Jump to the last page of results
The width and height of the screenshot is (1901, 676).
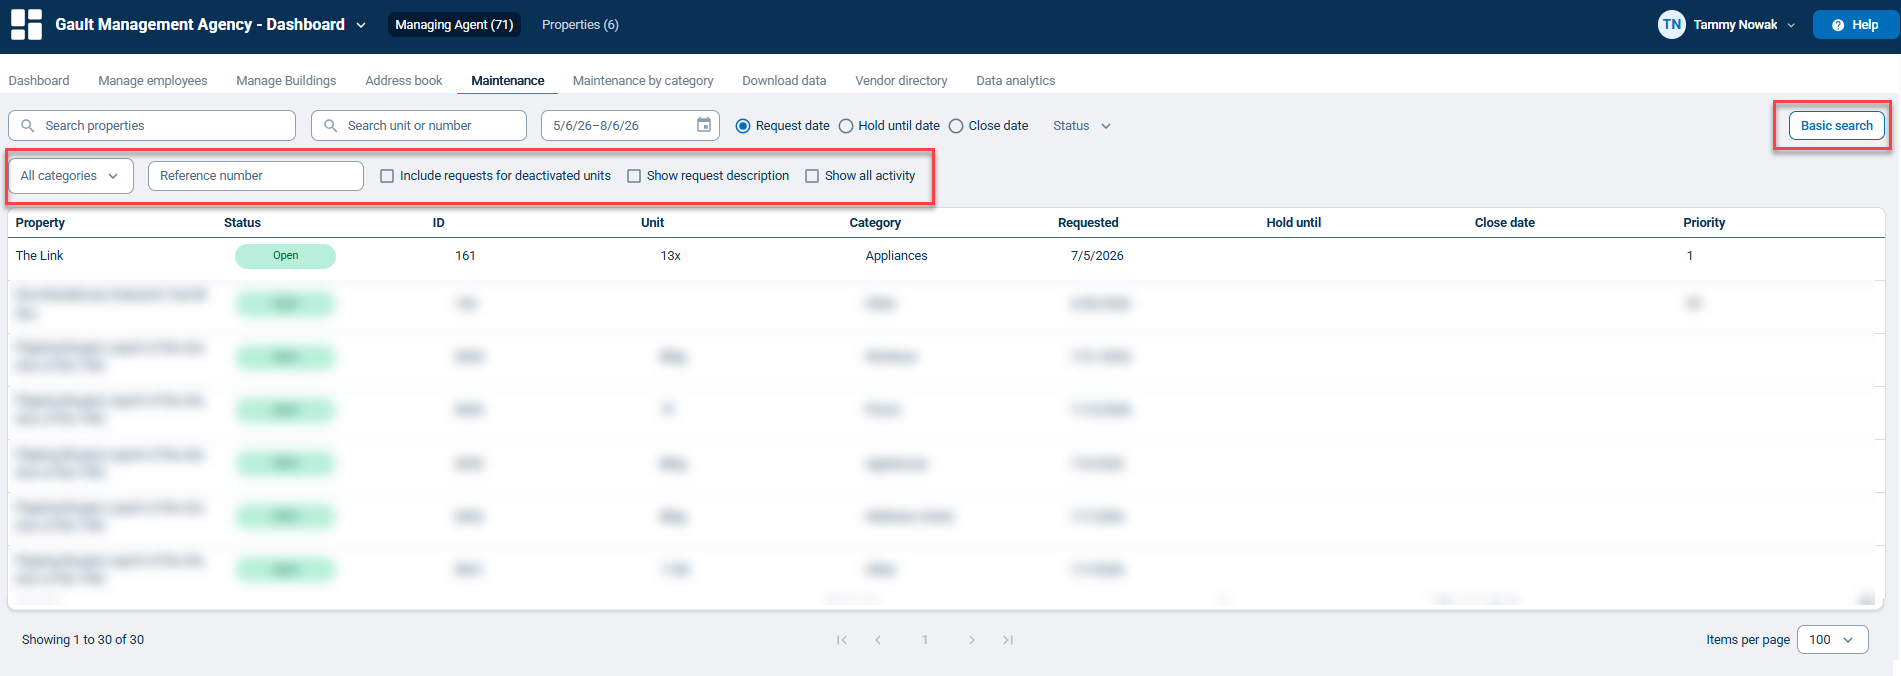pos(1008,640)
